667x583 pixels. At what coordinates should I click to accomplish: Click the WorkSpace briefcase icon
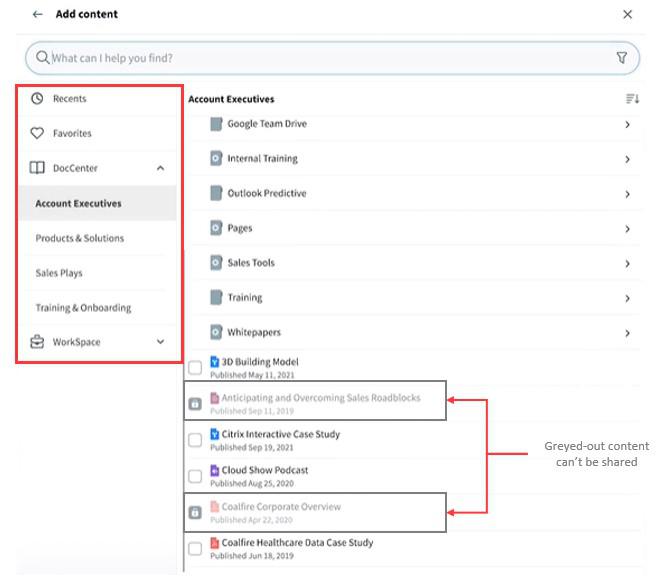pyautogui.click(x=37, y=342)
